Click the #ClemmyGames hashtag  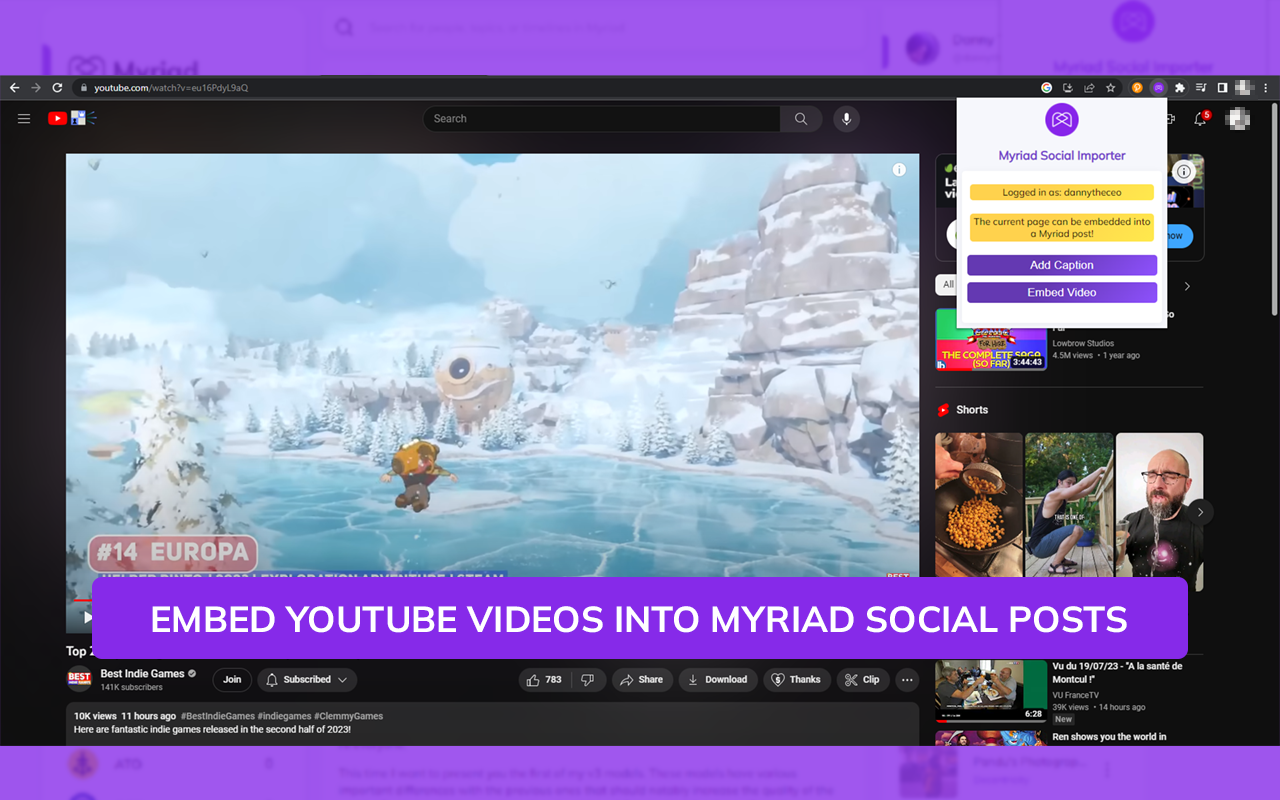pyautogui.click(x=348, y=716)
